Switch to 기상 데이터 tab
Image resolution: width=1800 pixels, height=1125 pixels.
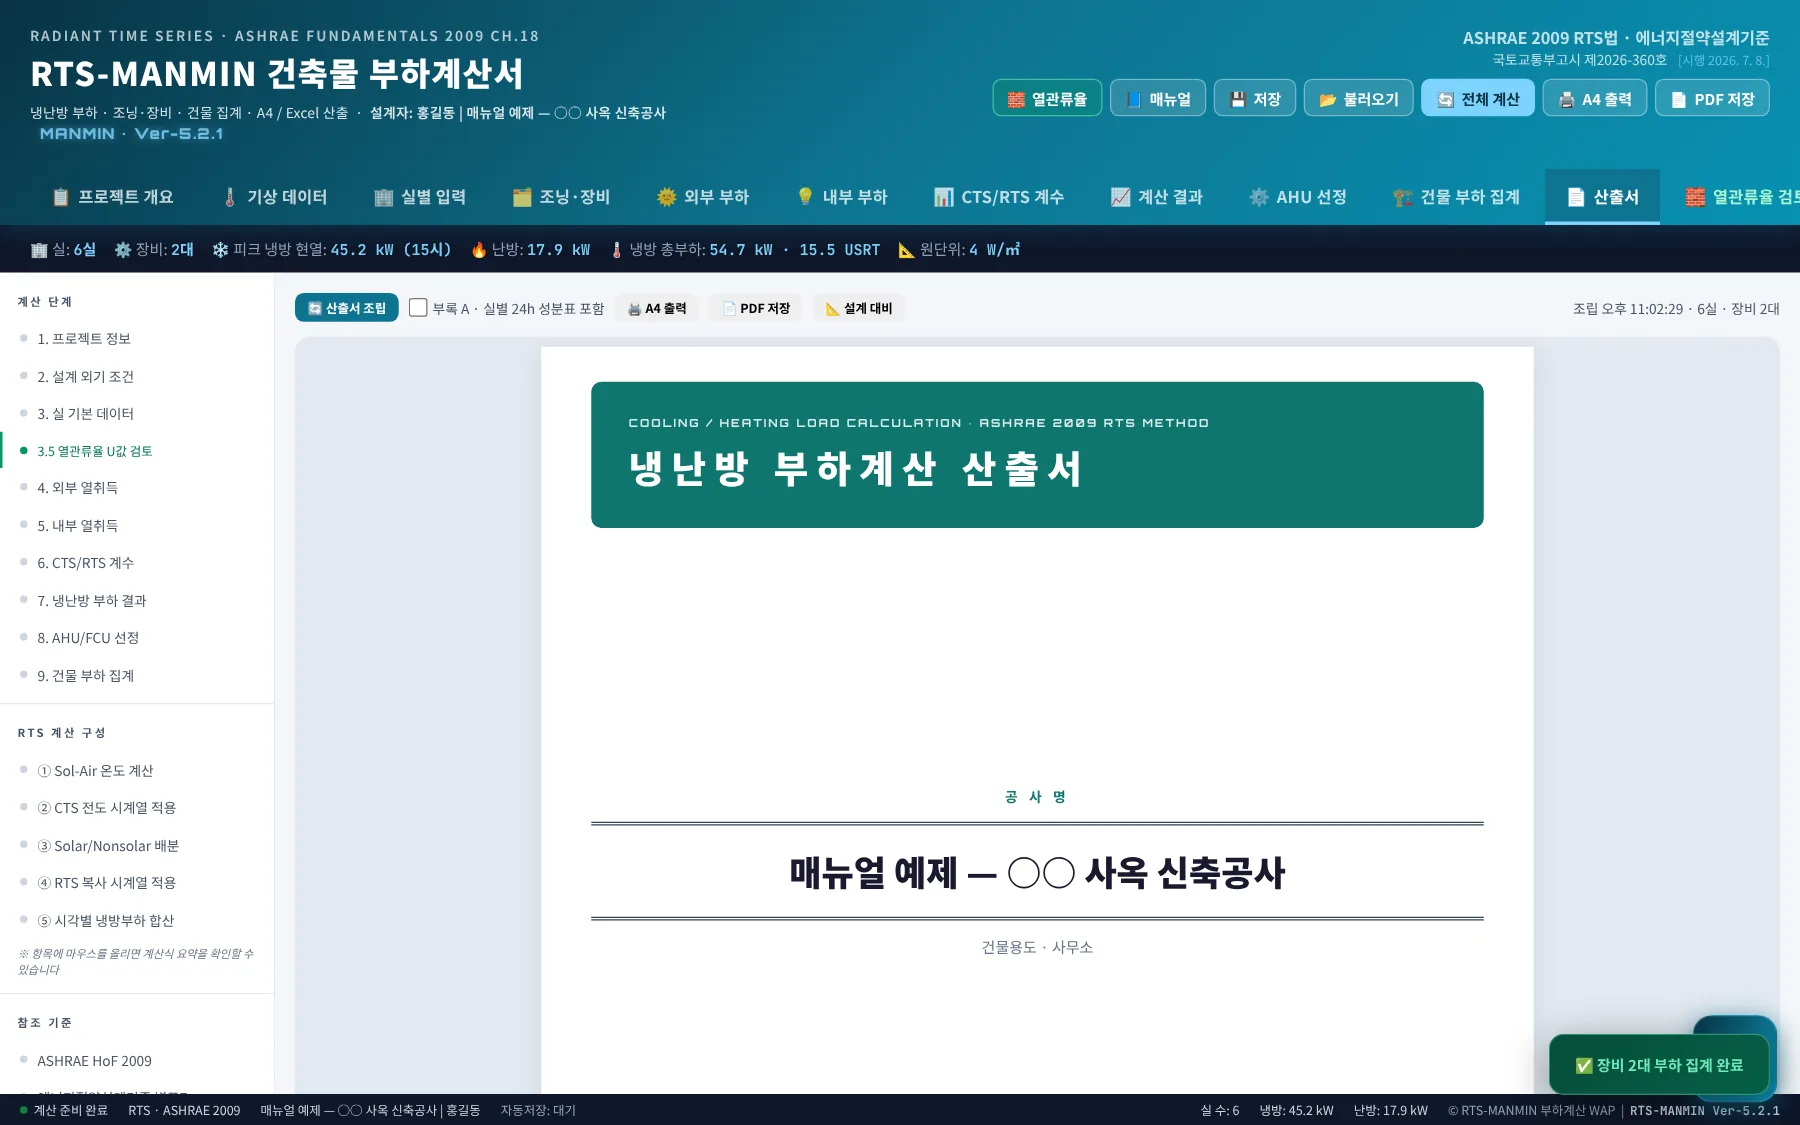[274, 197]
